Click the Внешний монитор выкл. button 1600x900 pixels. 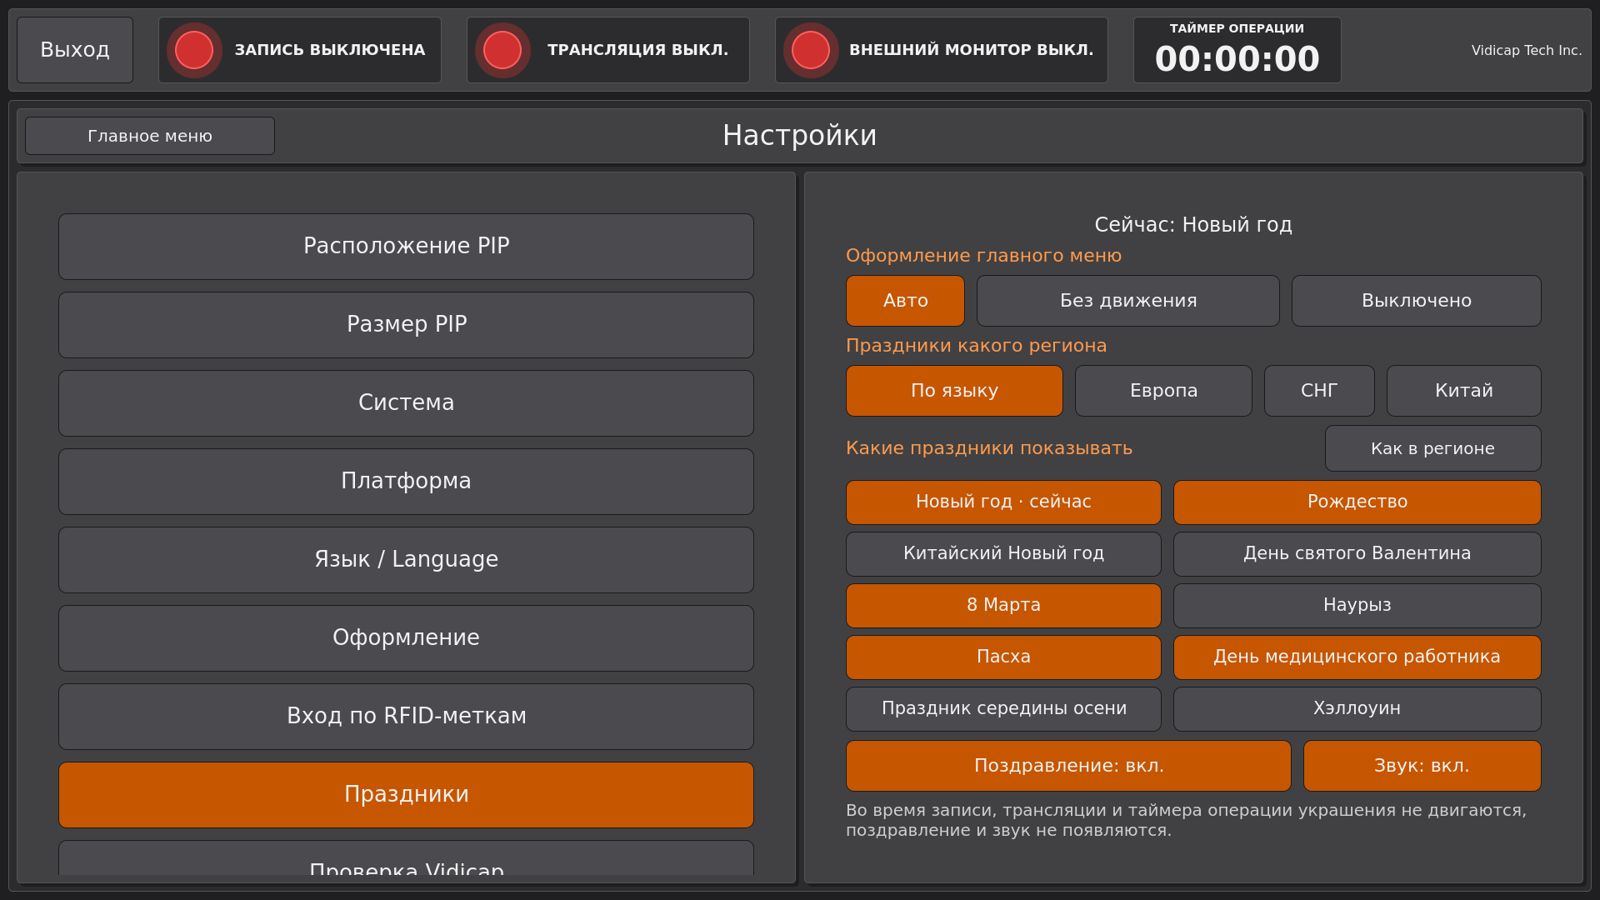[x=941, y=50]
